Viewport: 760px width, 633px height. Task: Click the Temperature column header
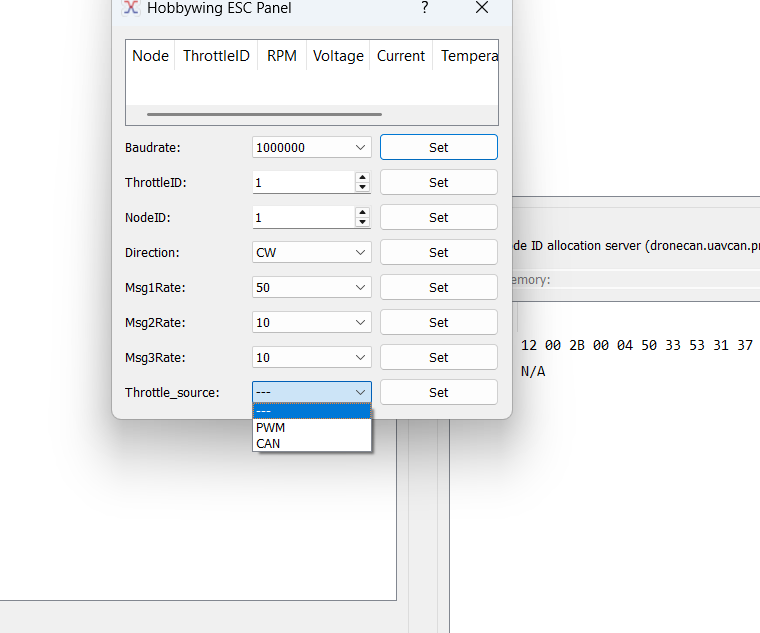pyautogui.click(x=466, y=56)
